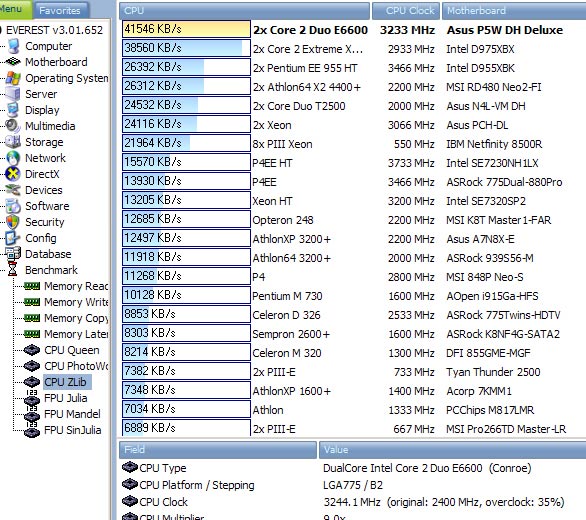The width and height of the screenshot is (586, 520).
Task: Click the Memory Latency RAM icon
Action: tap(32, 334)
